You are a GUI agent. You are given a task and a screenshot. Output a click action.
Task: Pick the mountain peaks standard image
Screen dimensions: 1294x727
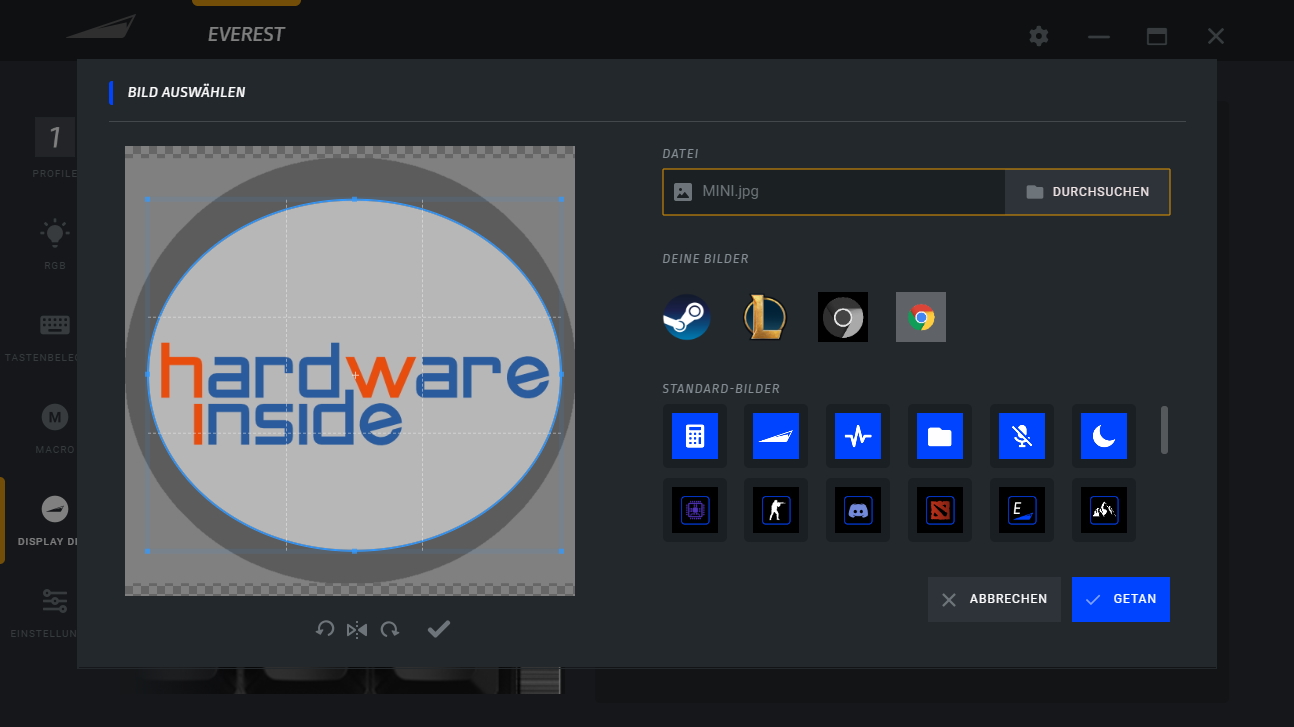pos(1104,510)
